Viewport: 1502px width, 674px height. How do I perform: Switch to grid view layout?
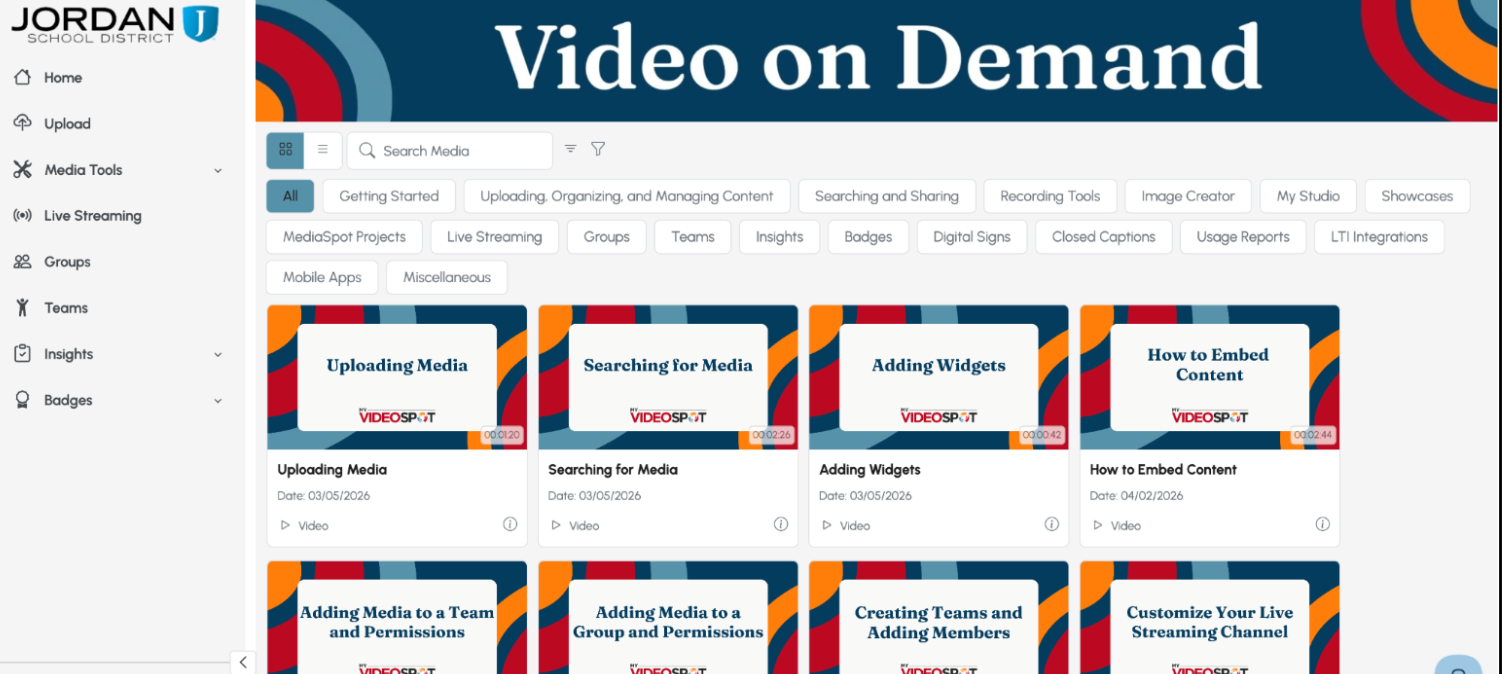tap(285, 150)
